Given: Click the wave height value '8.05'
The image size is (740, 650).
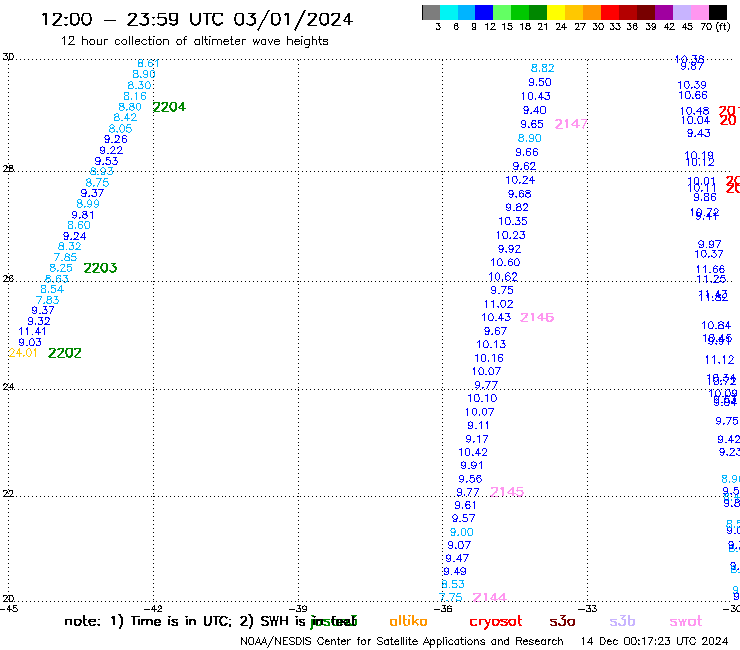Looking at the screenshot, I should click(120, 129).
